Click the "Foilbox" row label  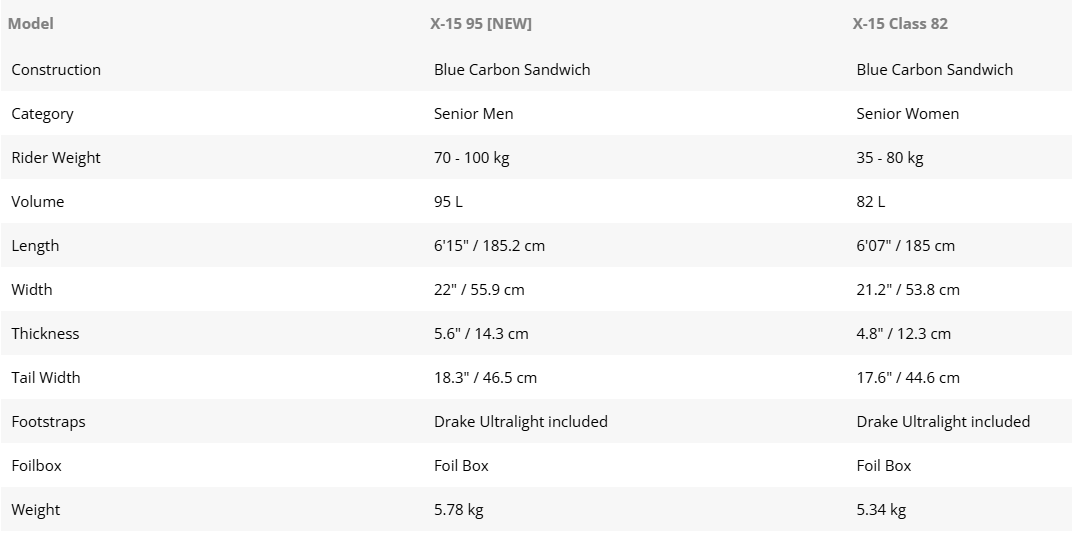point(37,465)
